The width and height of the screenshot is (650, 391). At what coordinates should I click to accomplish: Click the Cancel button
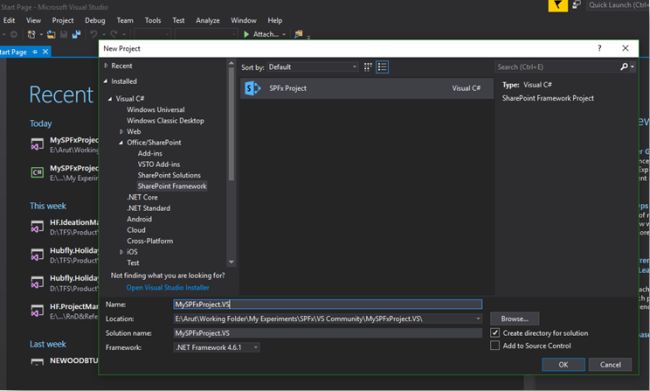pos(610,364)
